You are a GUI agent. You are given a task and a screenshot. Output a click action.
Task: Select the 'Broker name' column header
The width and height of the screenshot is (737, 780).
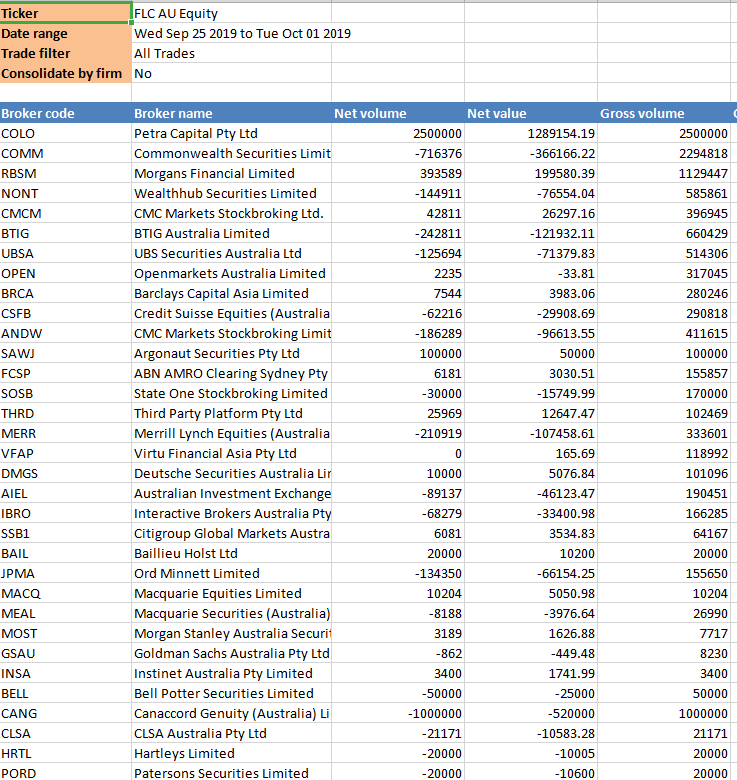tap(232, 113)
